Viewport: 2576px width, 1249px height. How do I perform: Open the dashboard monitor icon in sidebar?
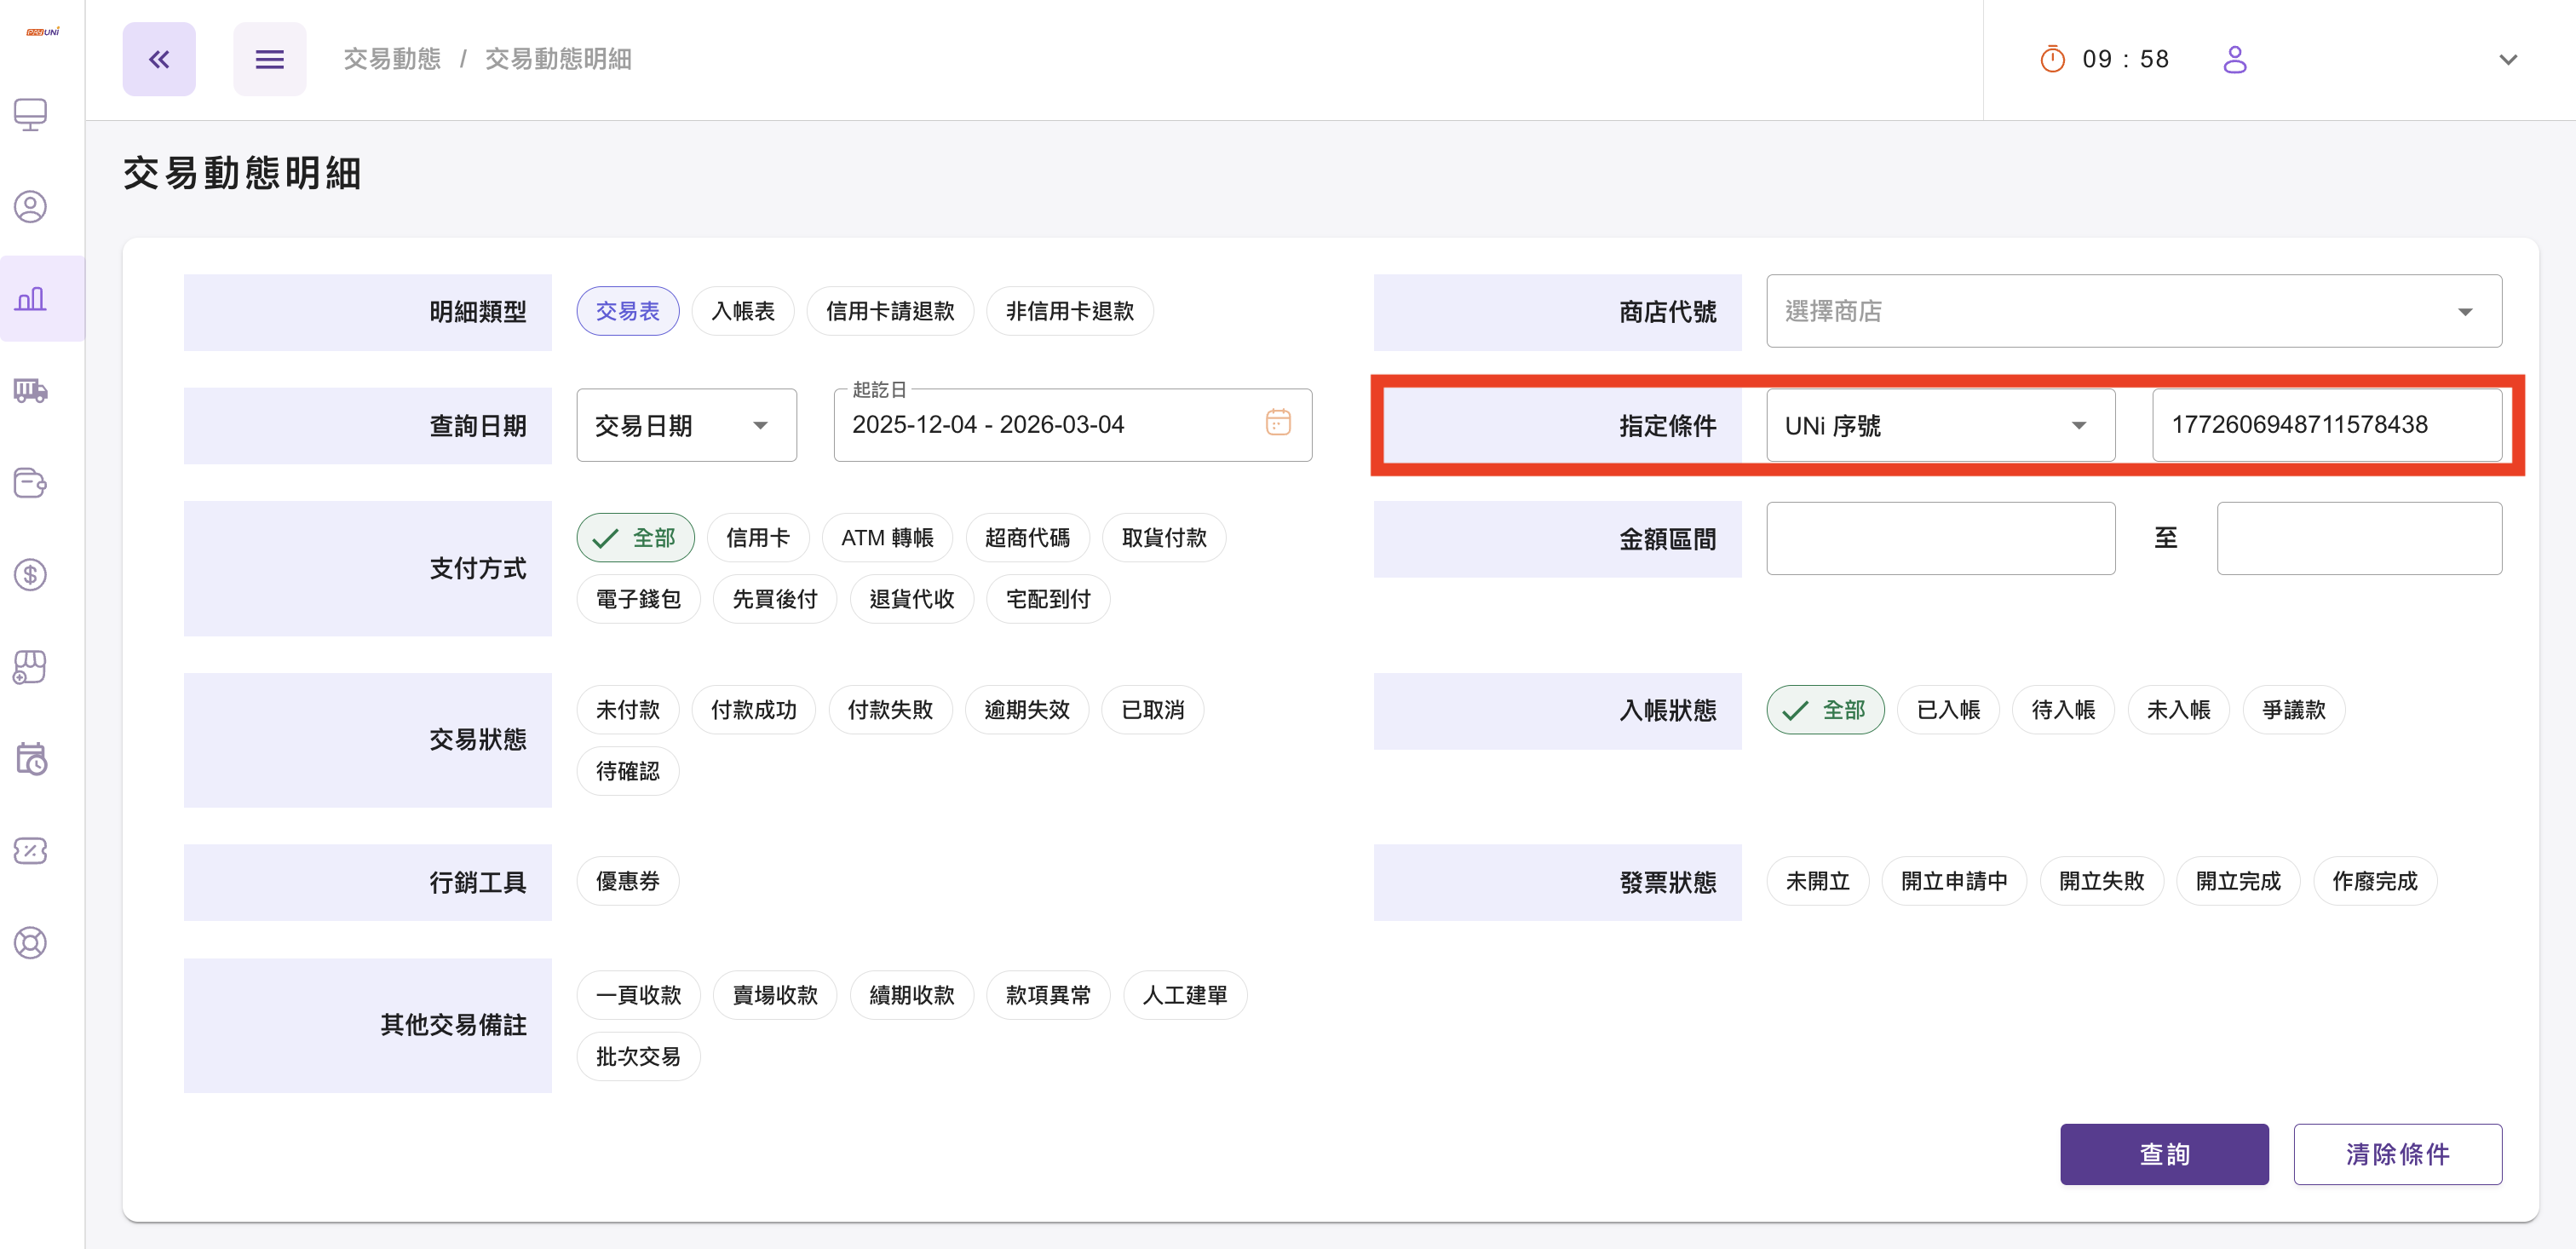[30, 114]
